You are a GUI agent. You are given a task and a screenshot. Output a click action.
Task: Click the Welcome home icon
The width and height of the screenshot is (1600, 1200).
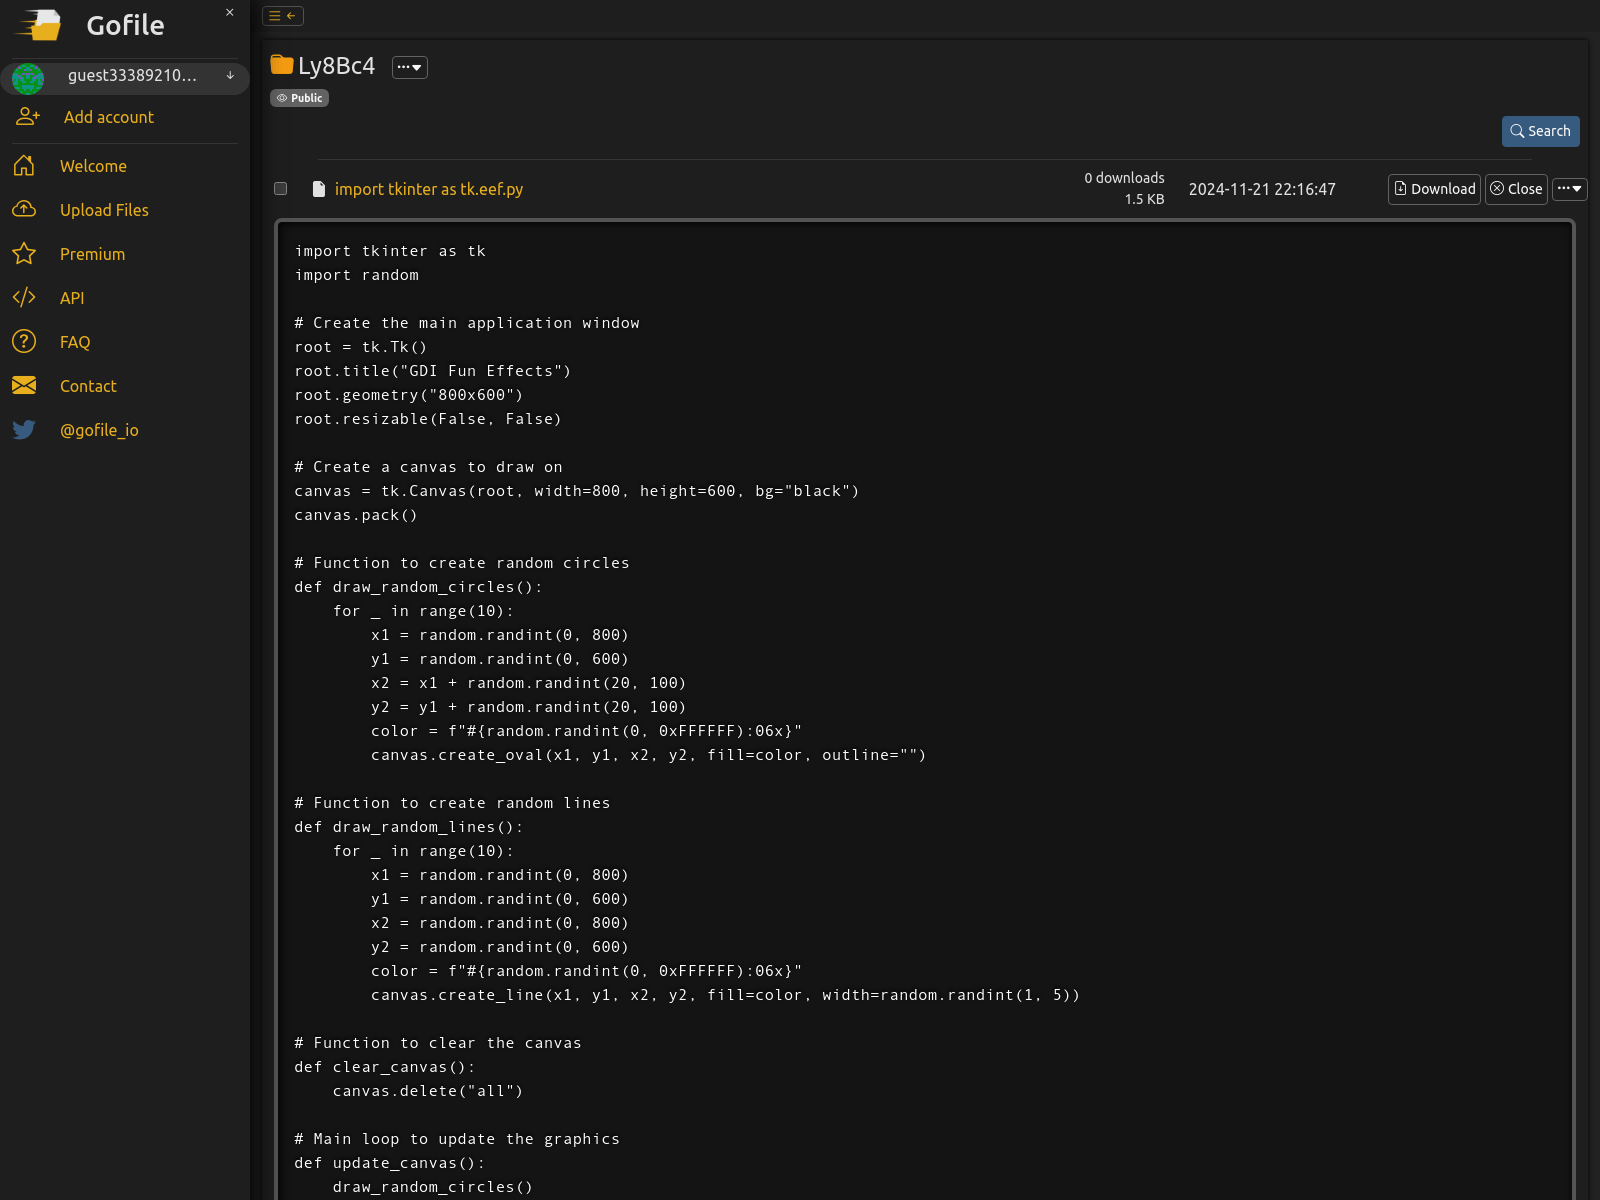coord(24,166)
